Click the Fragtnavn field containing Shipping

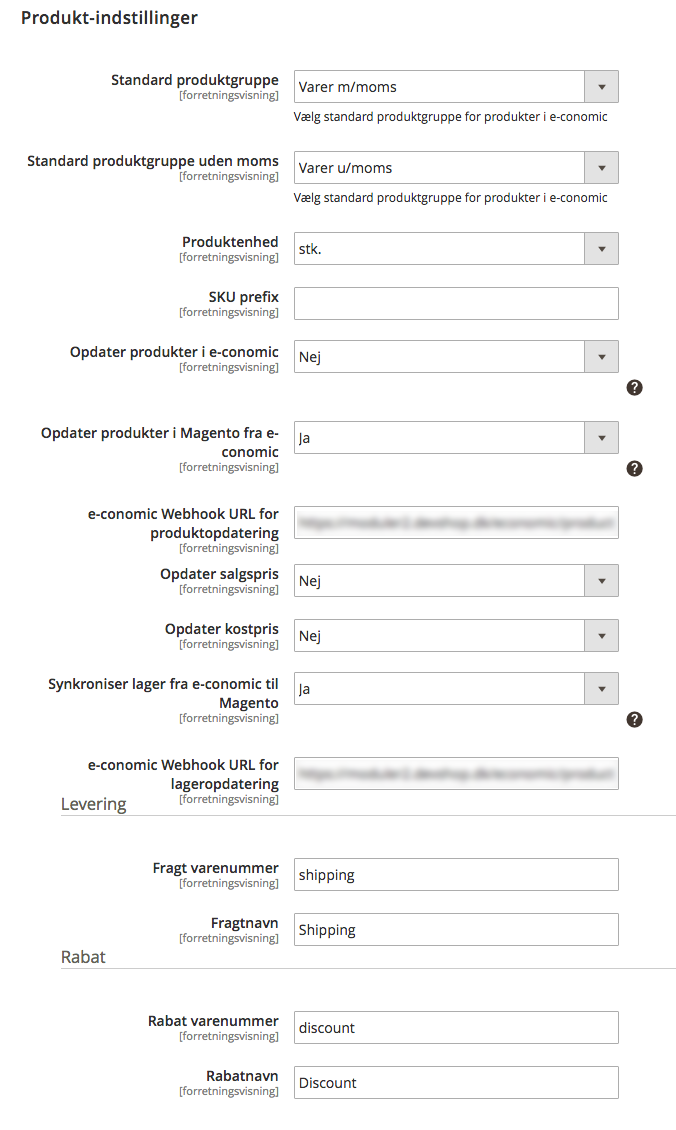456,929
